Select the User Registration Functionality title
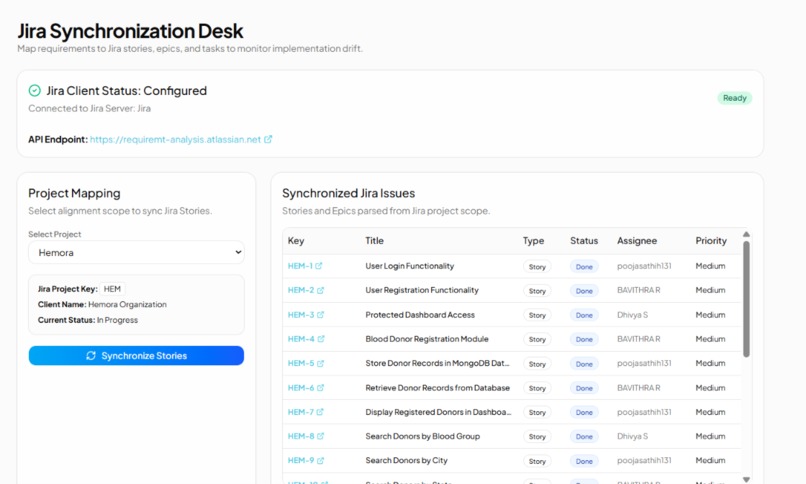Image resolution: width=806 pixels, height=484 pixels. tap(422, 290)
